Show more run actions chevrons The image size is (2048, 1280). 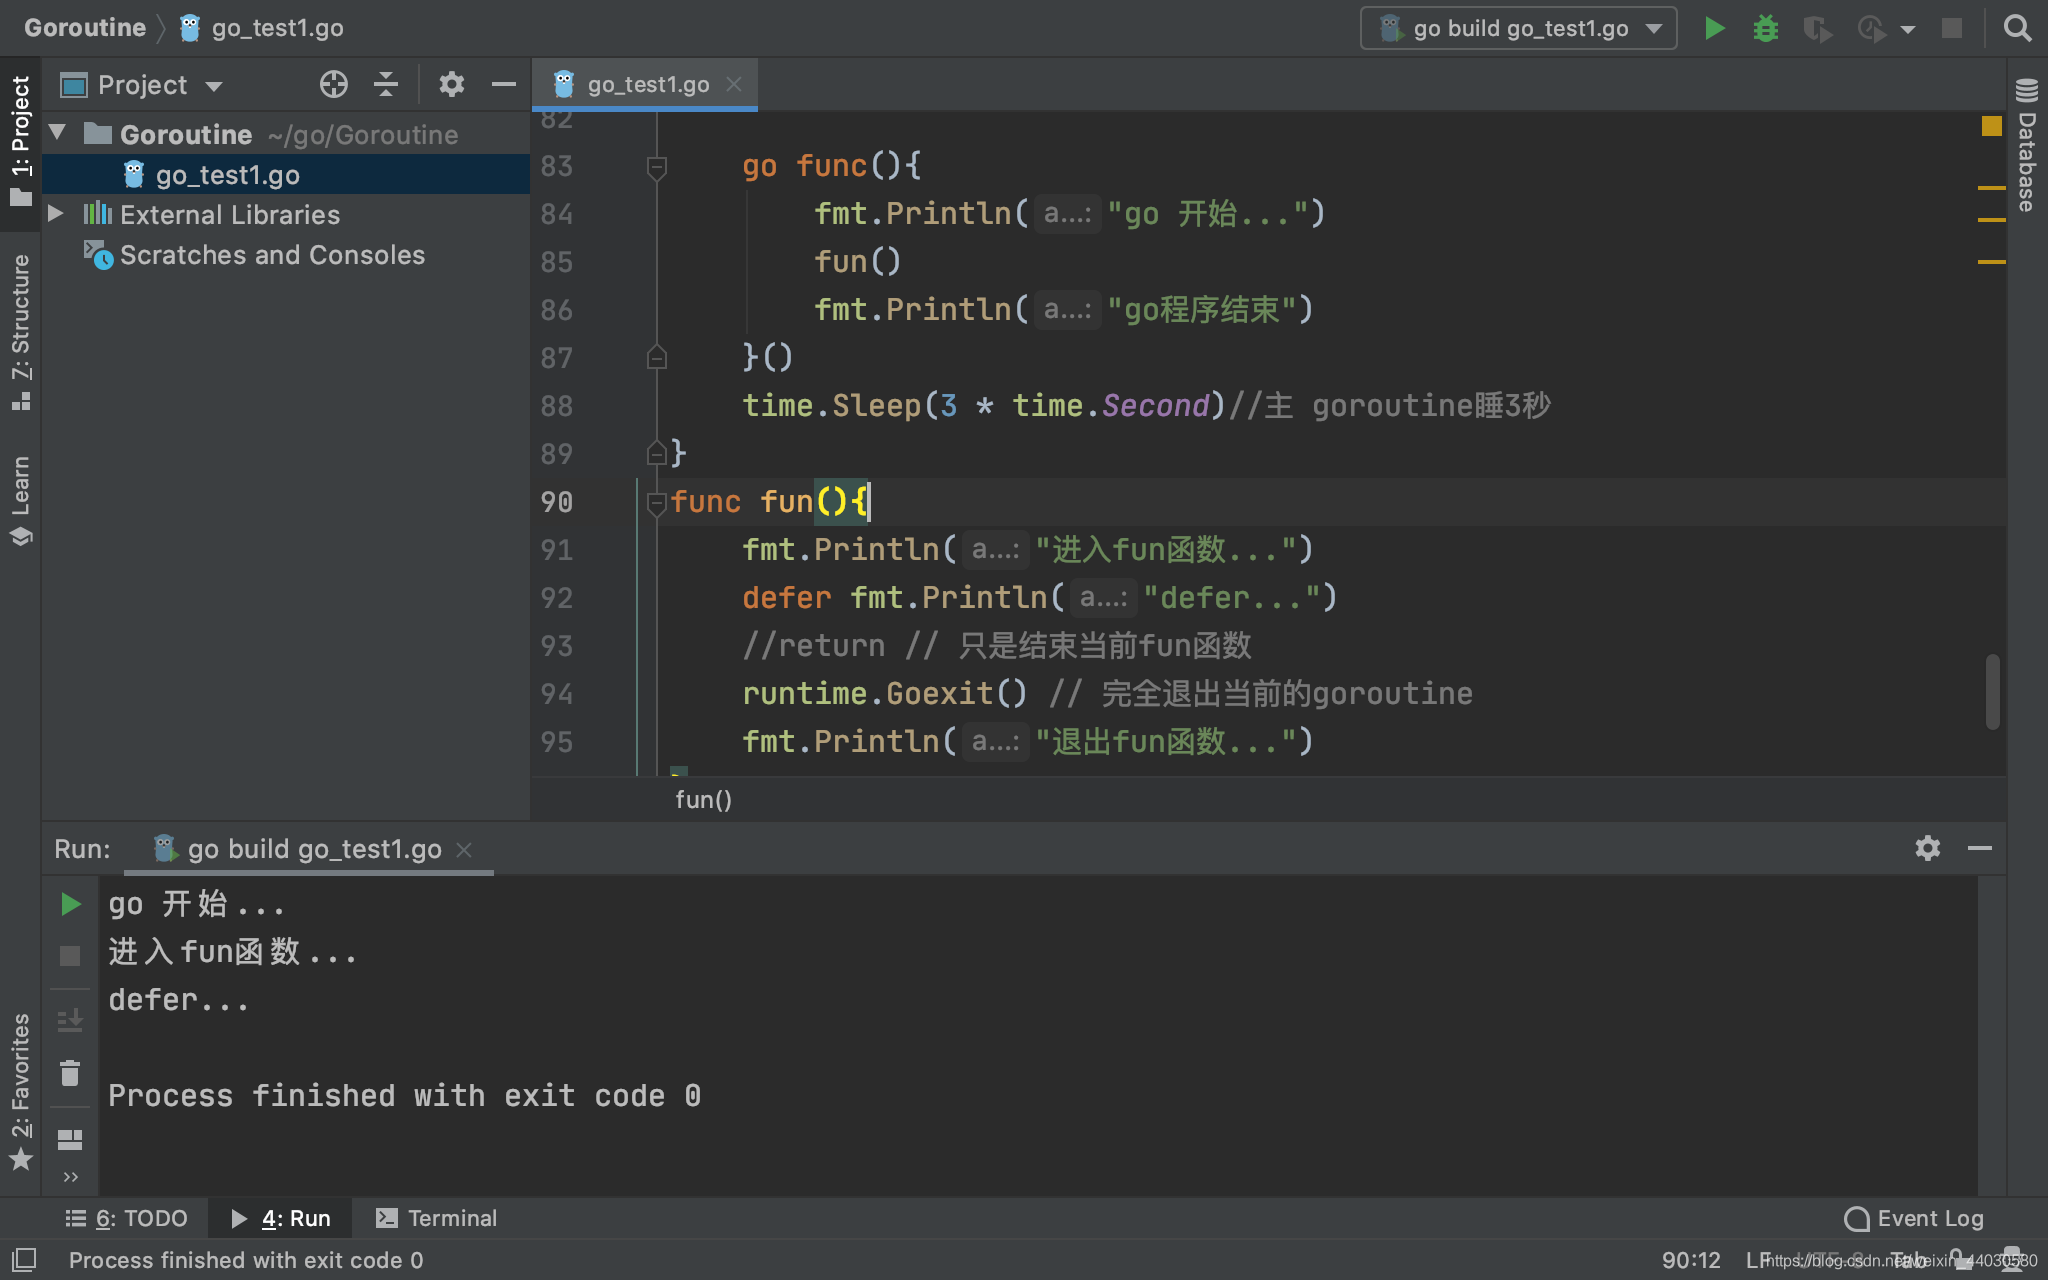pos(70,1177)
